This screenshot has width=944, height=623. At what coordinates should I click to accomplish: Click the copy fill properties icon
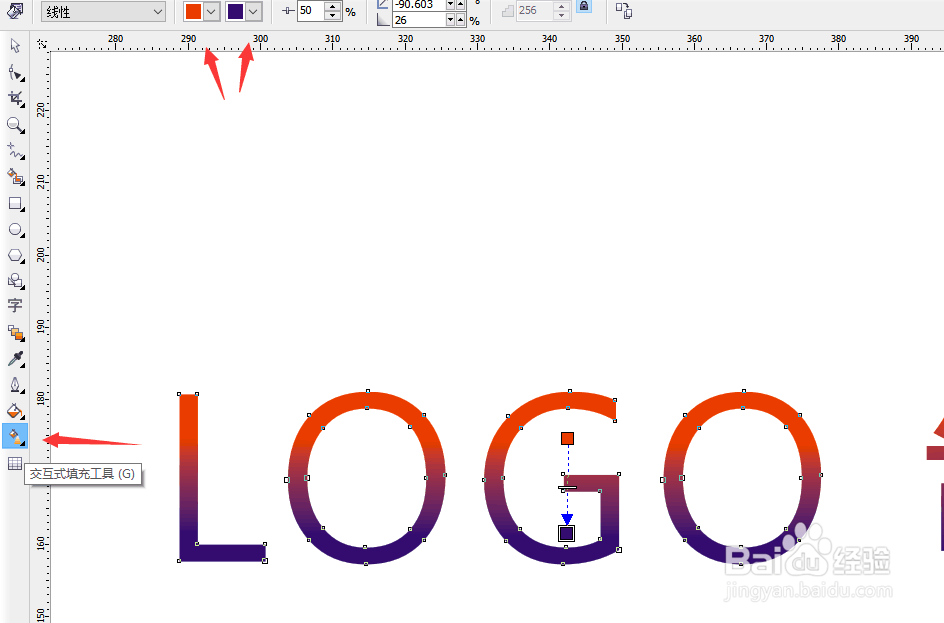click(622, 10)
